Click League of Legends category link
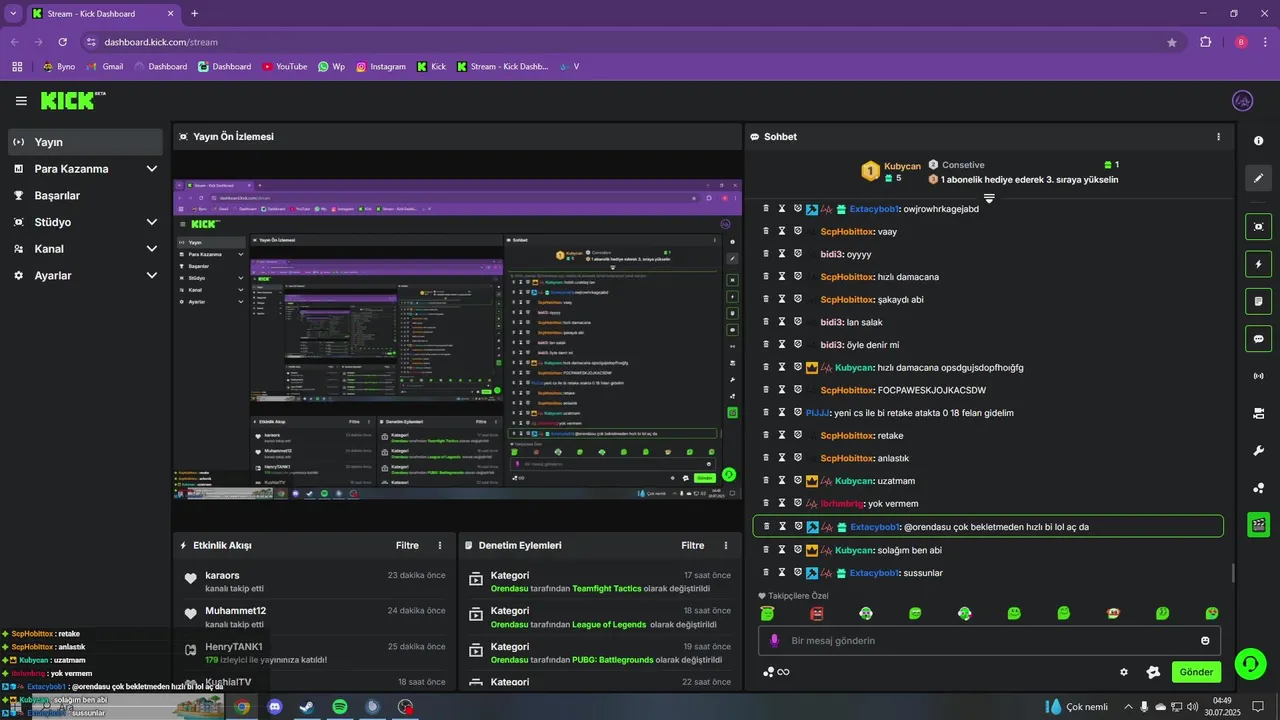Screen dimensions: 1280x720 pyautogui.click(x=609, y=624)
